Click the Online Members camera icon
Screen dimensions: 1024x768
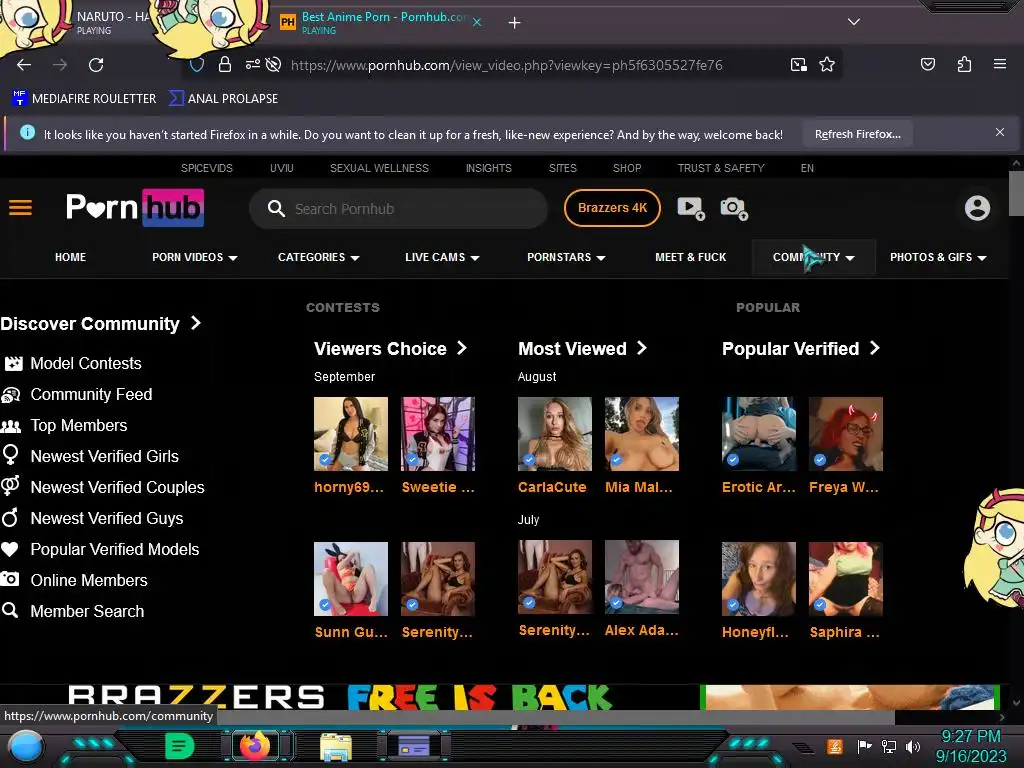(10, 579)
